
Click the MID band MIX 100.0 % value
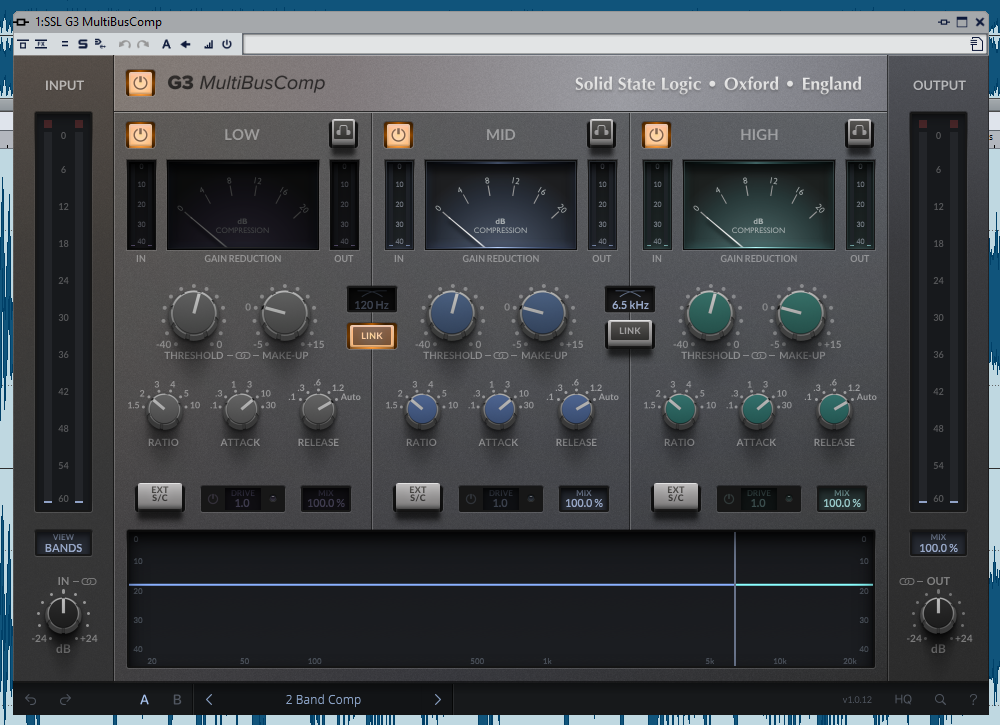point(584,499)
